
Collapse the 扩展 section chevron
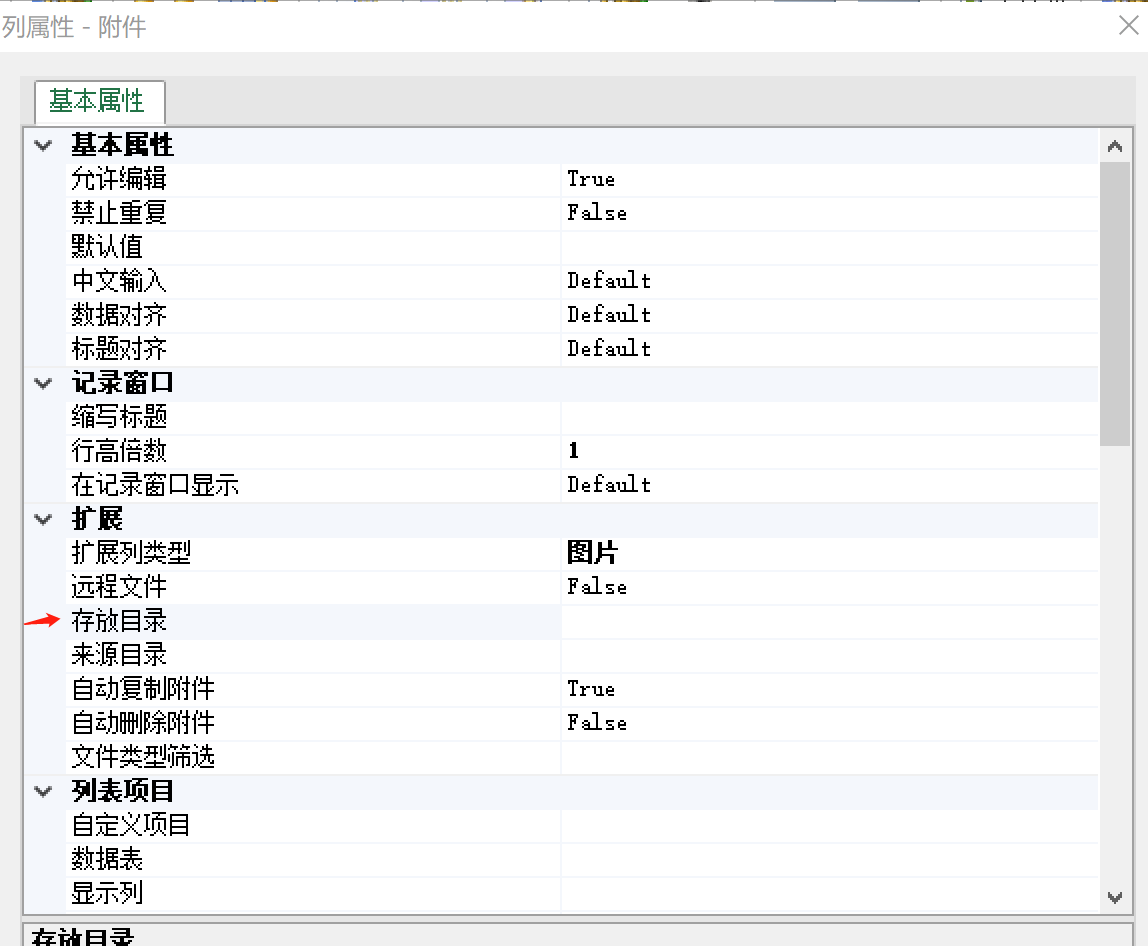(x=43, y=519)
